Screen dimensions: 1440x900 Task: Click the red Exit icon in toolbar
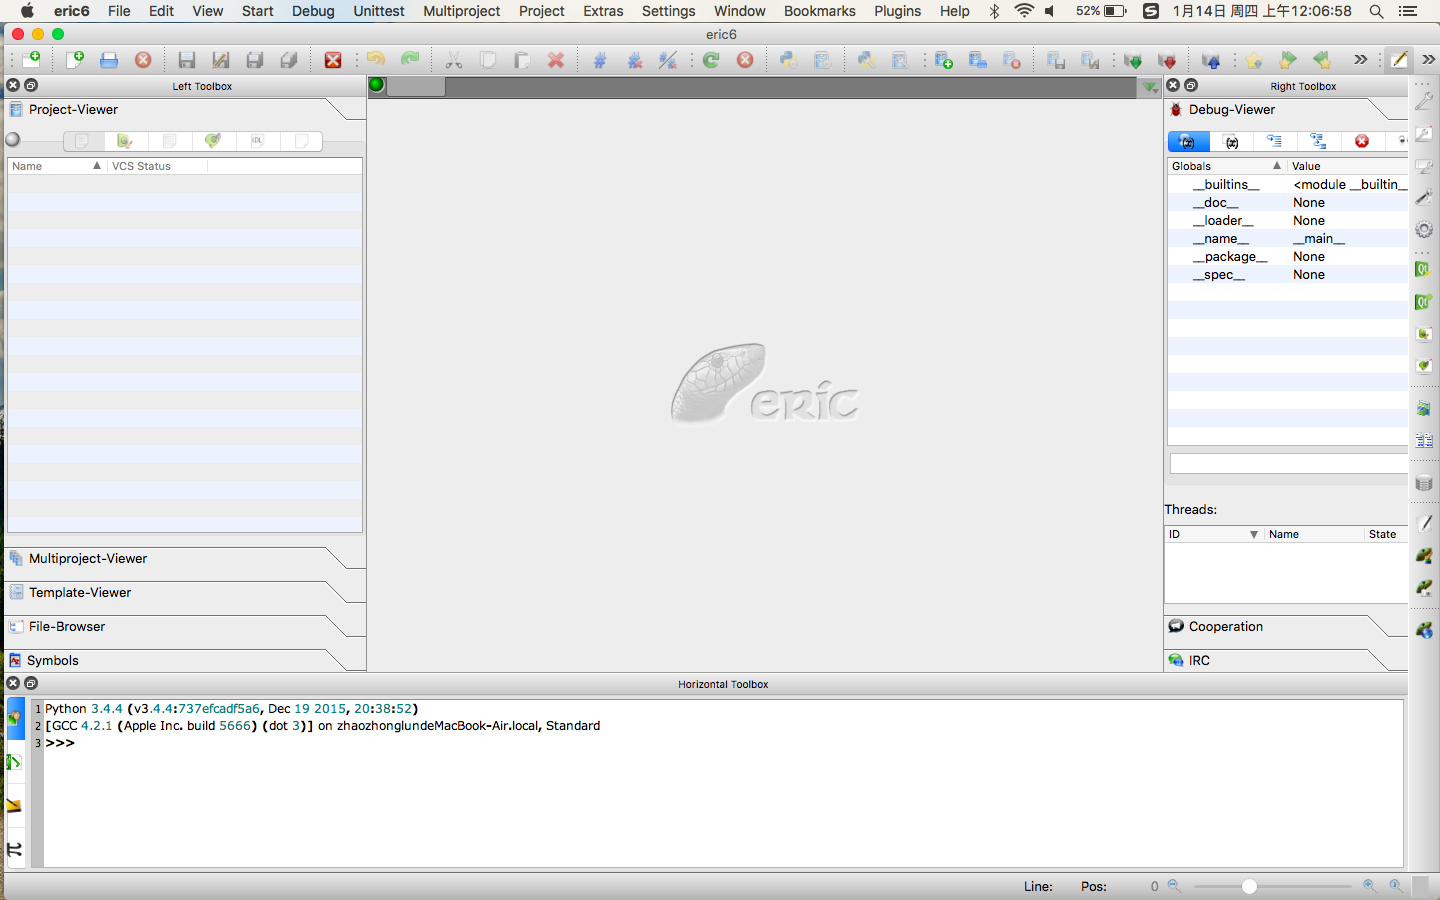click(333, 60)
